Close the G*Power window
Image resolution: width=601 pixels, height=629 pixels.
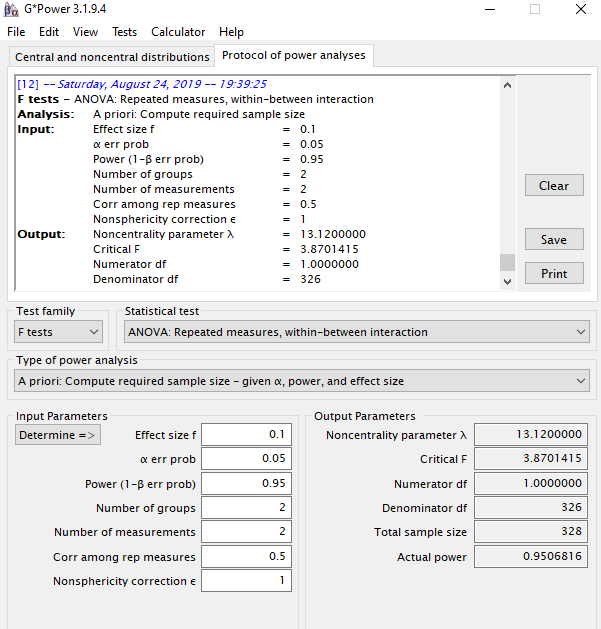pyautogui.click(x=581, y=9)
